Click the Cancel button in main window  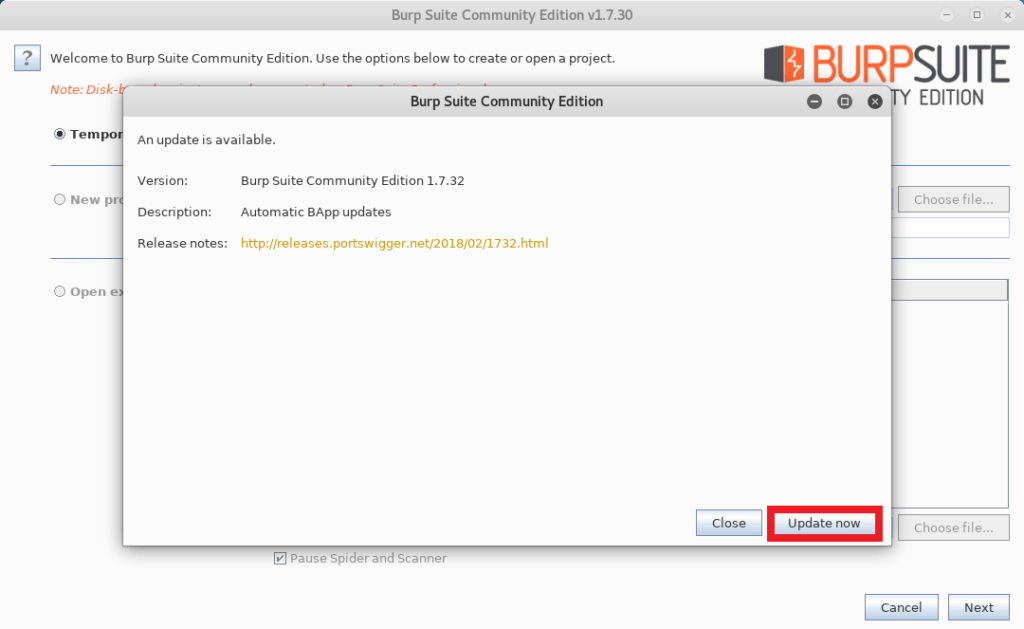click(x=901, y=607)
